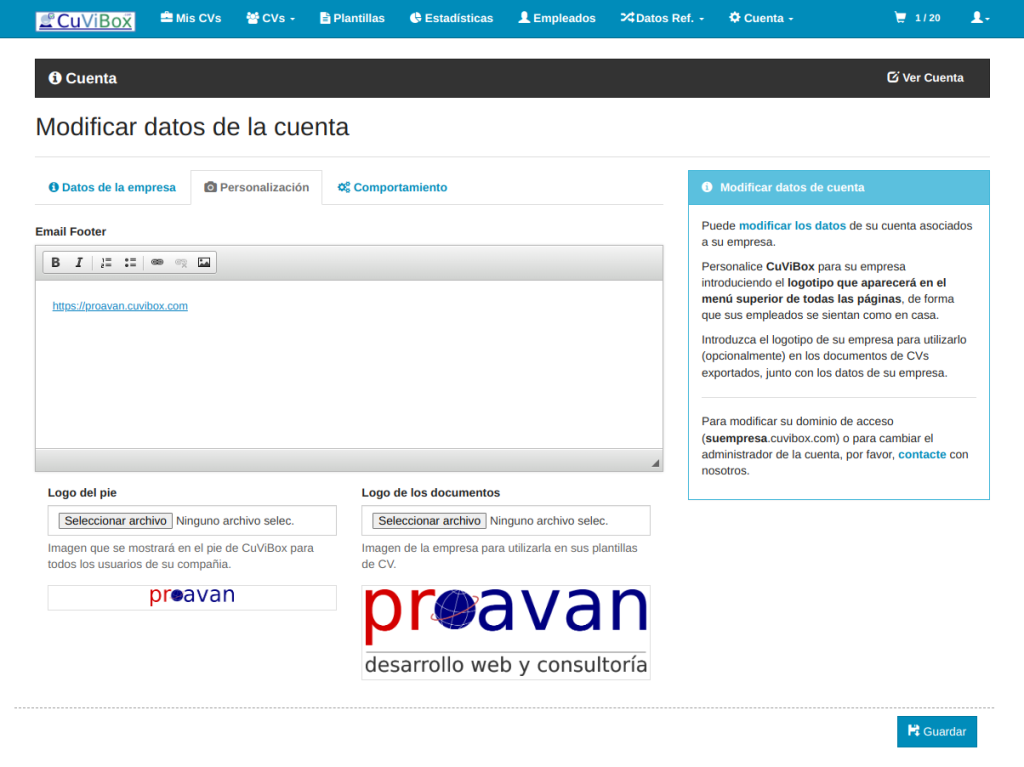Open the Plantillas menu item

352,18
